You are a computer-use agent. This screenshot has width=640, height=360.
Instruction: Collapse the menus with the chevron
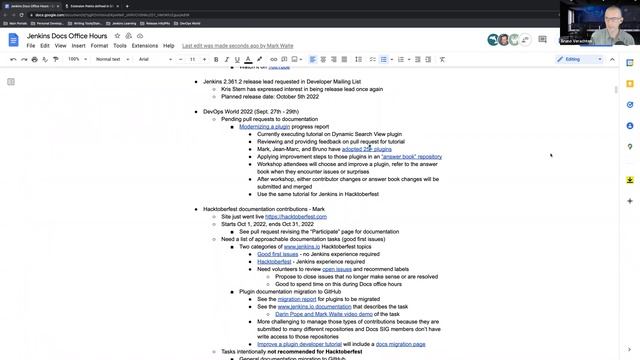[612, 60]
